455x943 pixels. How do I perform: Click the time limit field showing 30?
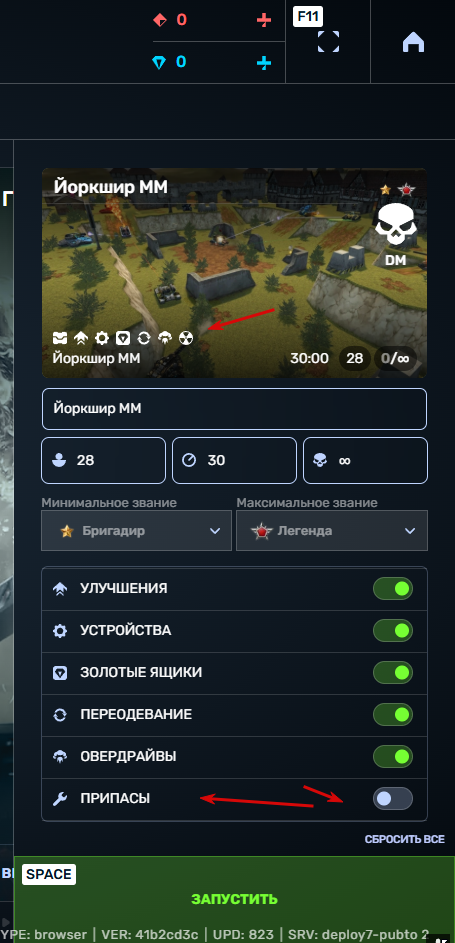click(x=234, y=461)
